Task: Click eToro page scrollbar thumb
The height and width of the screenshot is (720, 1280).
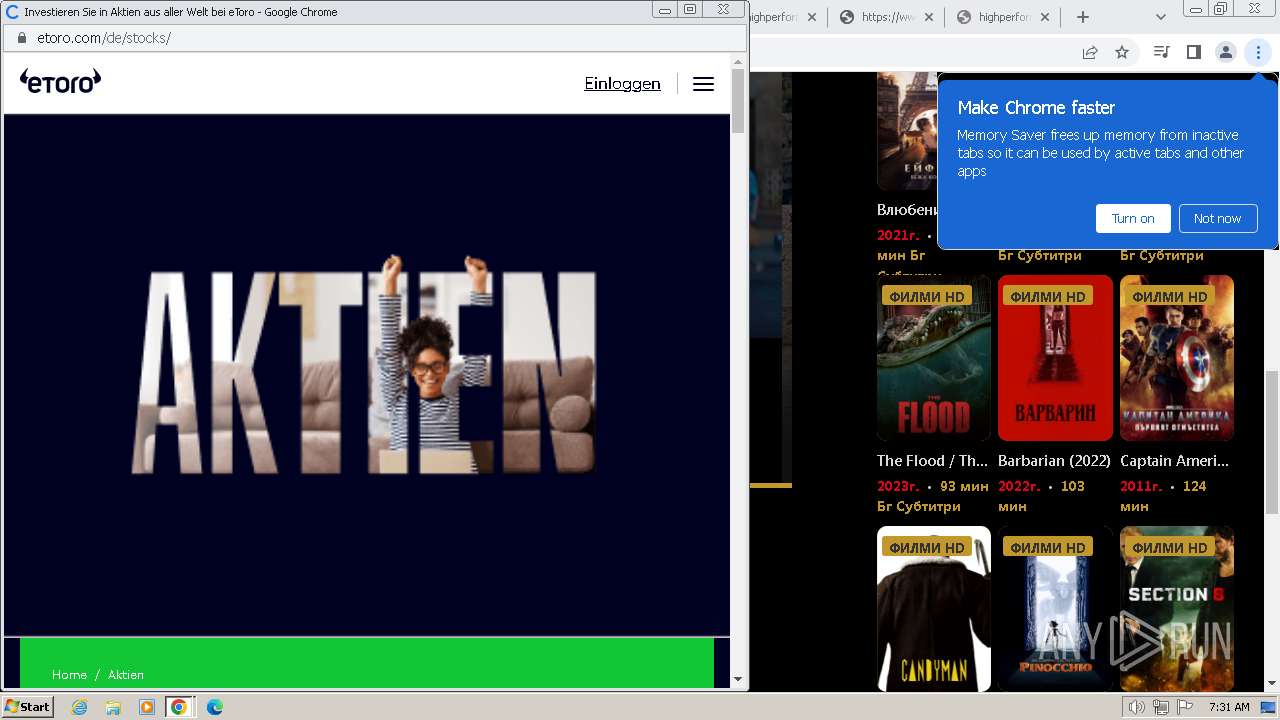Action: click(738, 101)
